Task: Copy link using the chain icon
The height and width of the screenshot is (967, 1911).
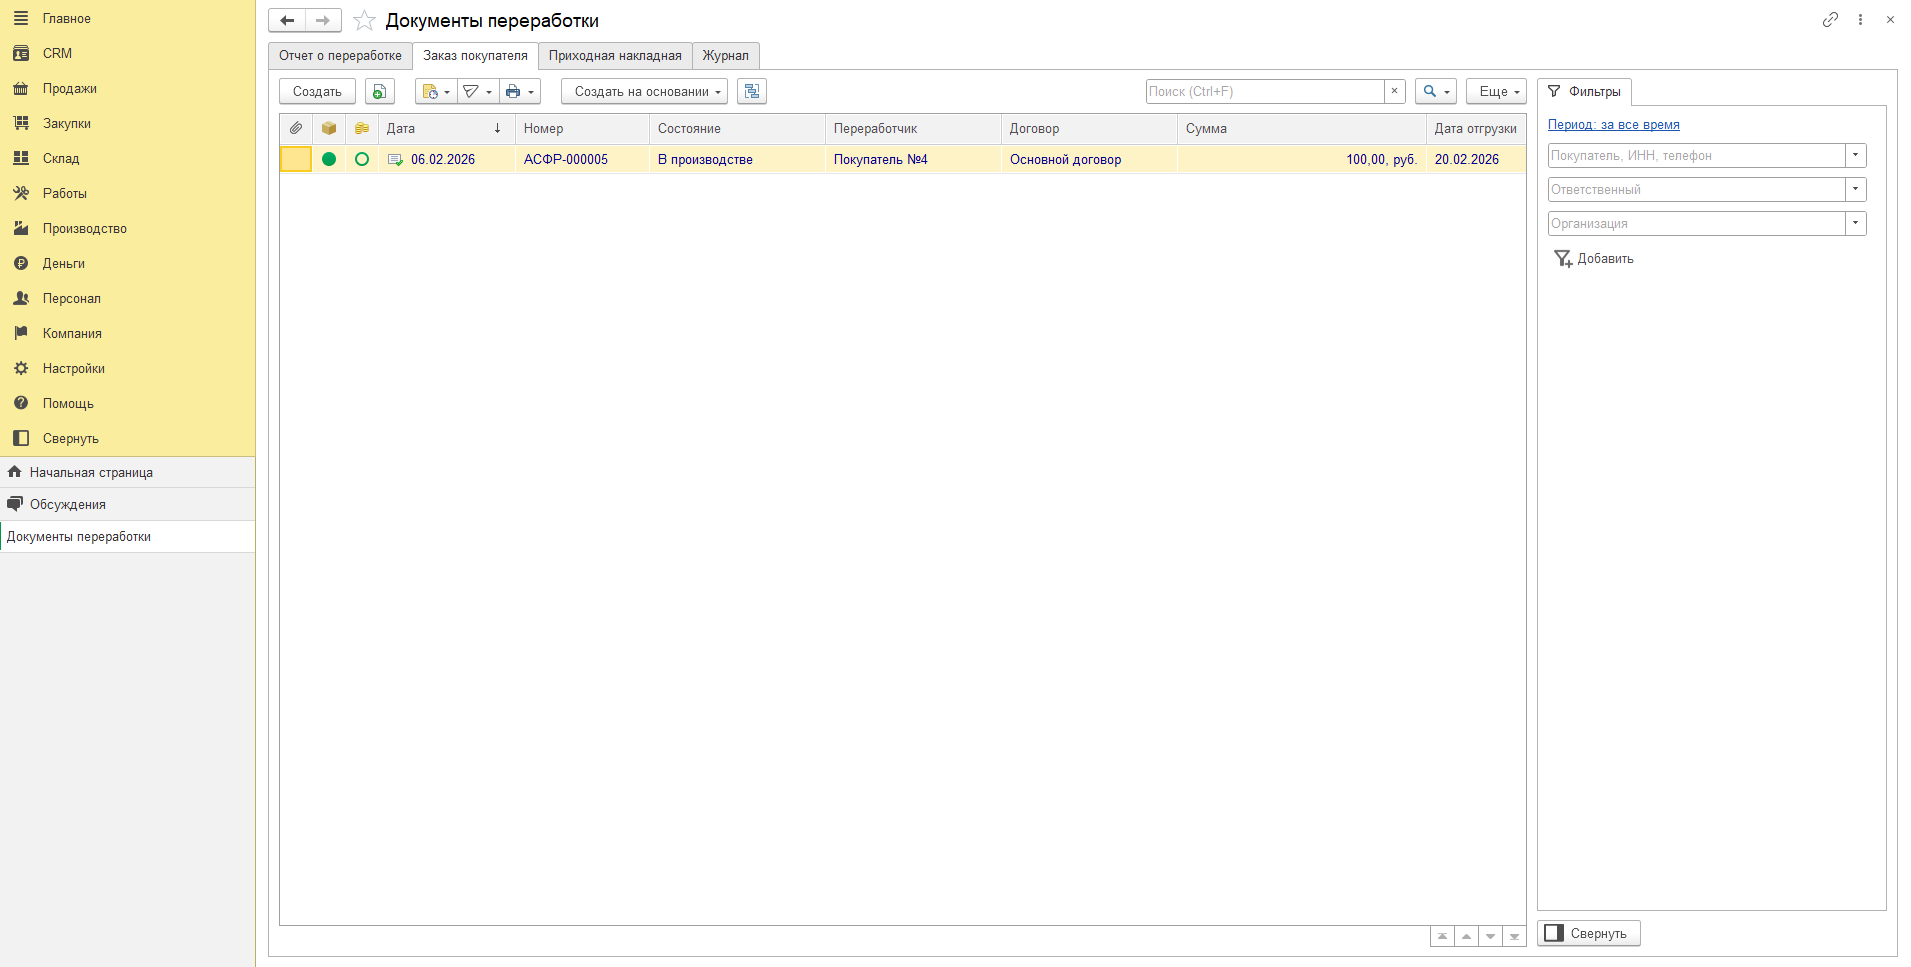Action: tap(1830, 19)
